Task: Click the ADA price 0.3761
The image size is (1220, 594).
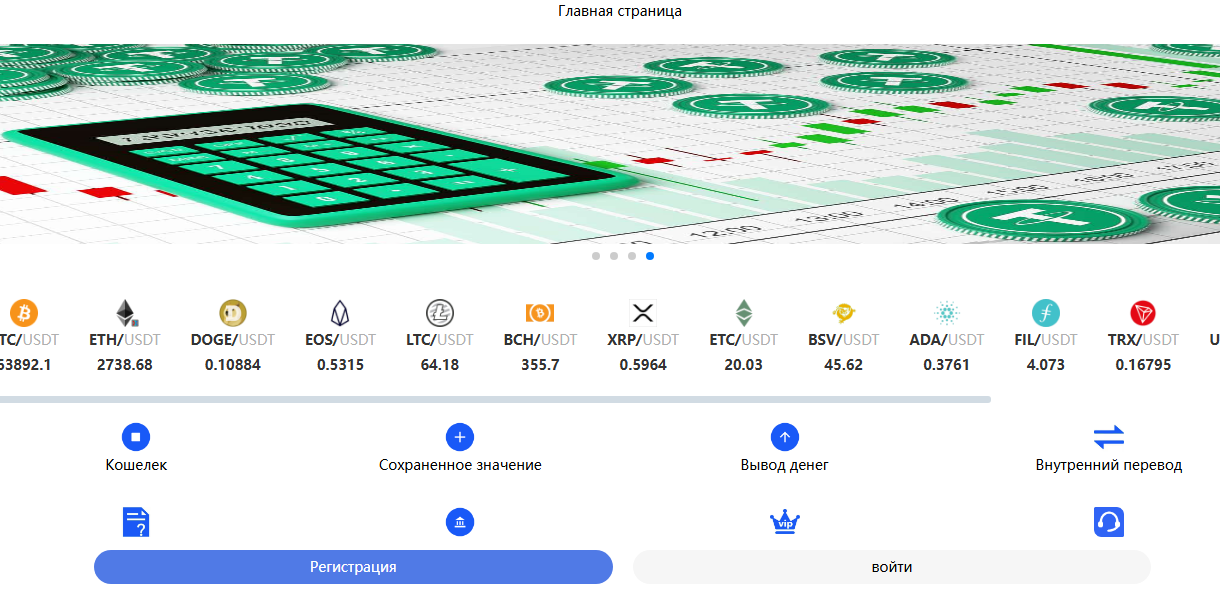Action: click(x=946, y=365)
